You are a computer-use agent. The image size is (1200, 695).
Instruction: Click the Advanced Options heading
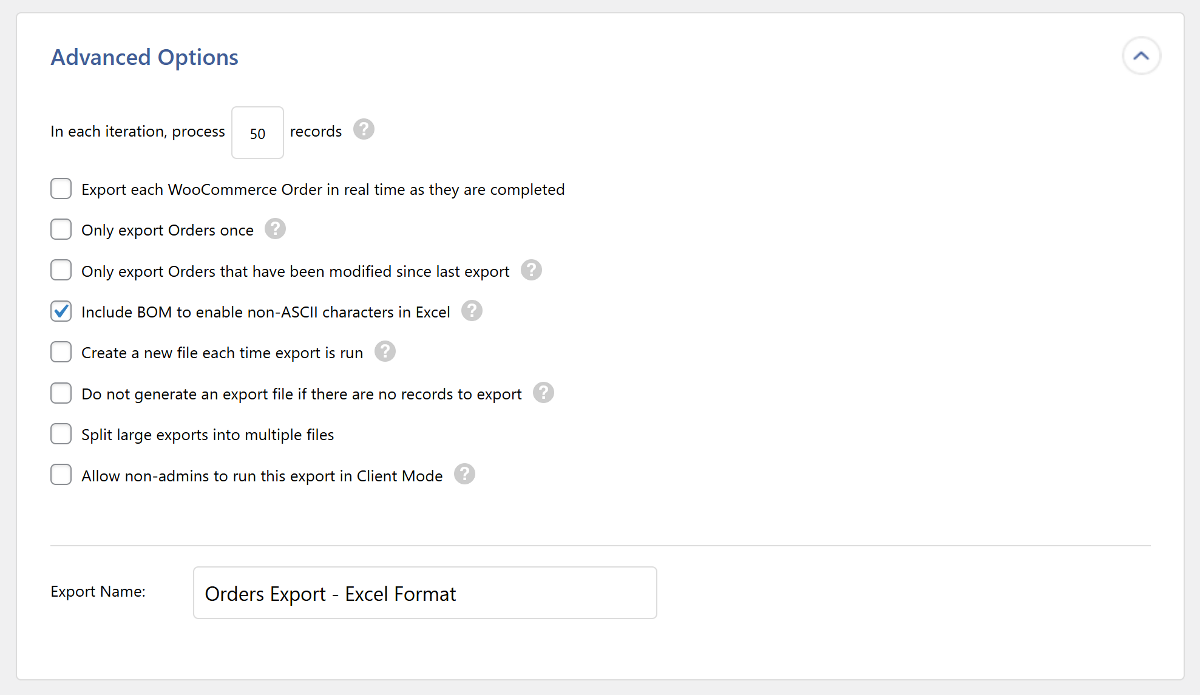pyautogui.click(x=144, y=57)
